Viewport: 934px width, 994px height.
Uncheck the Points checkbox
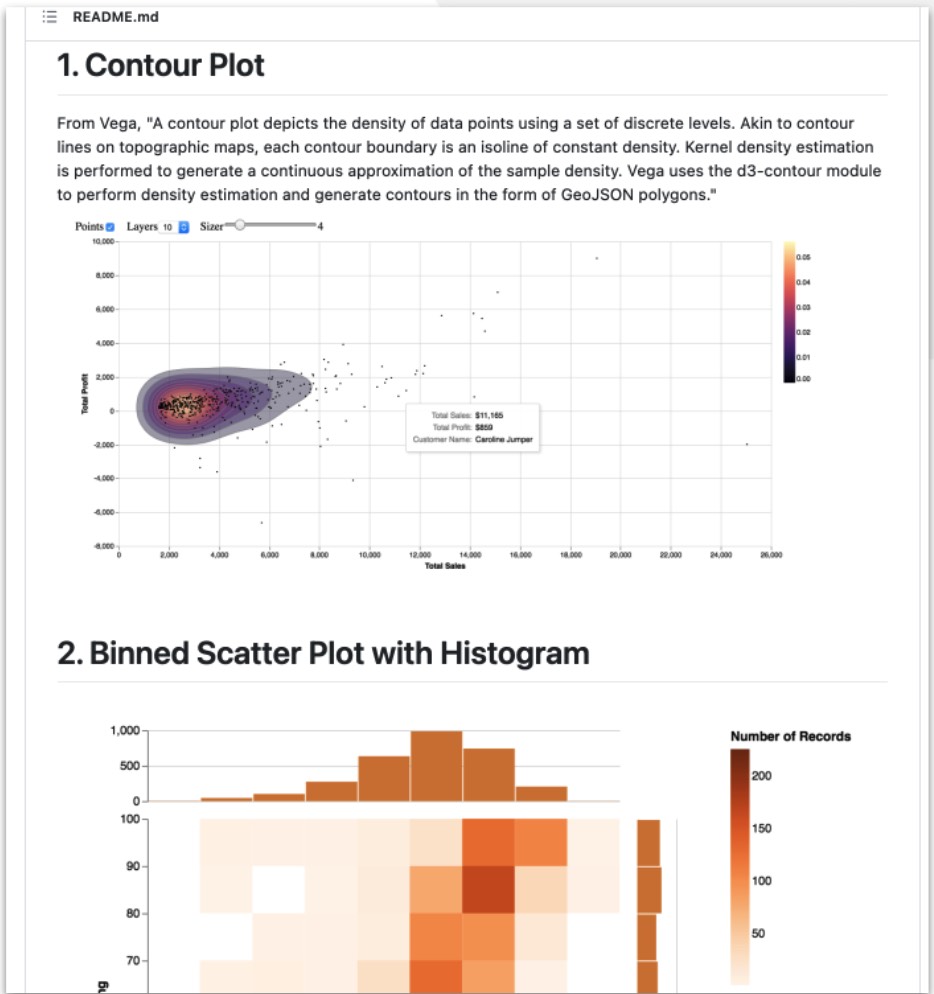click(x=110, y=227)
